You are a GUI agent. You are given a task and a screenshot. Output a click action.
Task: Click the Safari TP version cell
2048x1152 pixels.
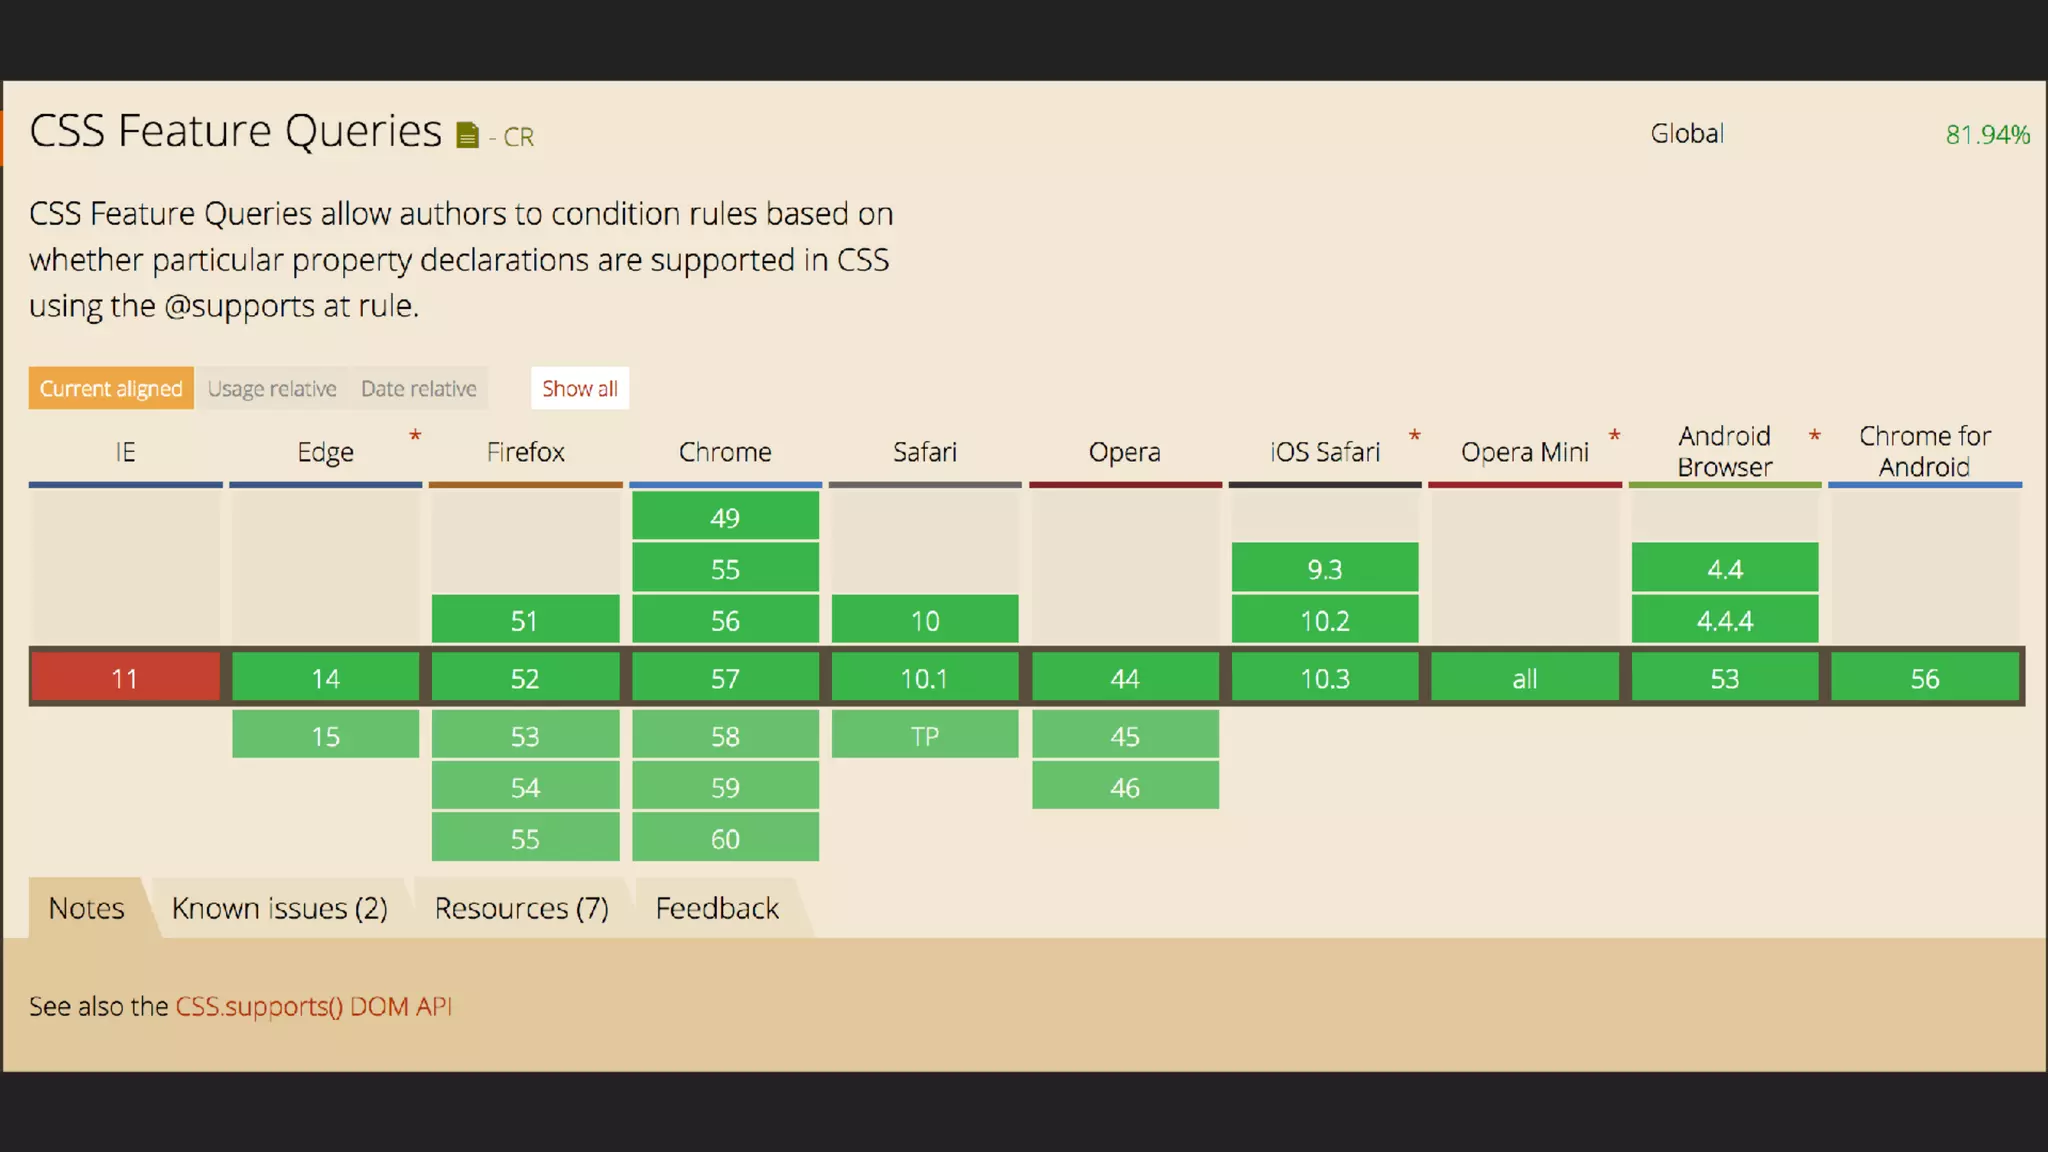[925, 737]
